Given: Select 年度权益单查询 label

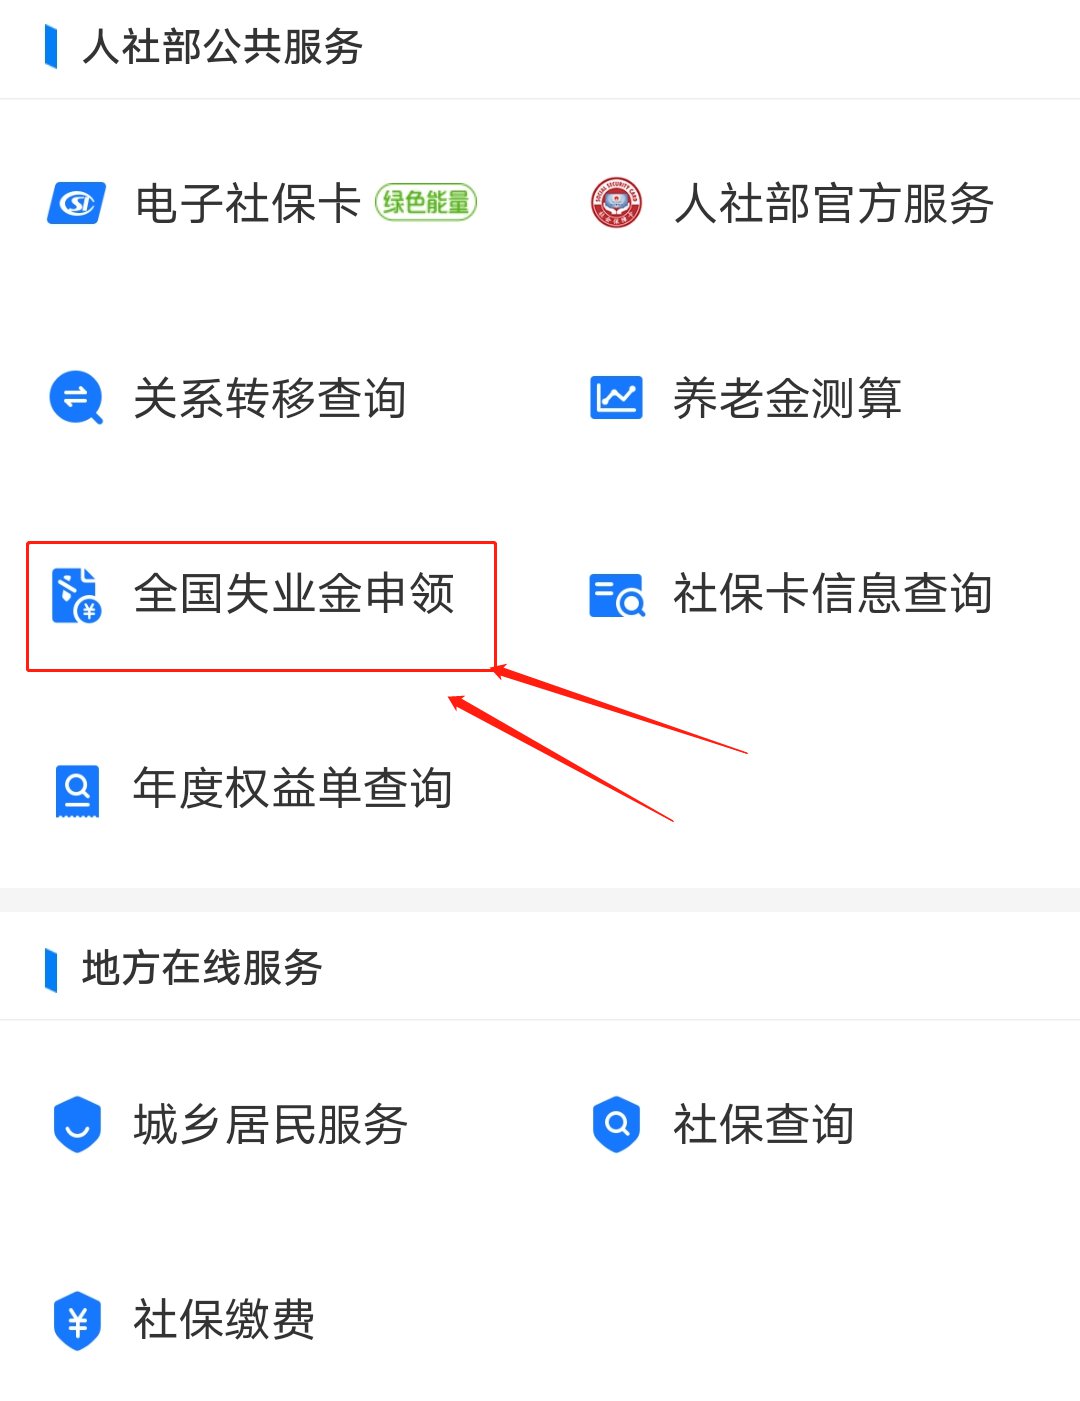Looking at the screenshot, I should pyautogui.click(x=293, y=788).
